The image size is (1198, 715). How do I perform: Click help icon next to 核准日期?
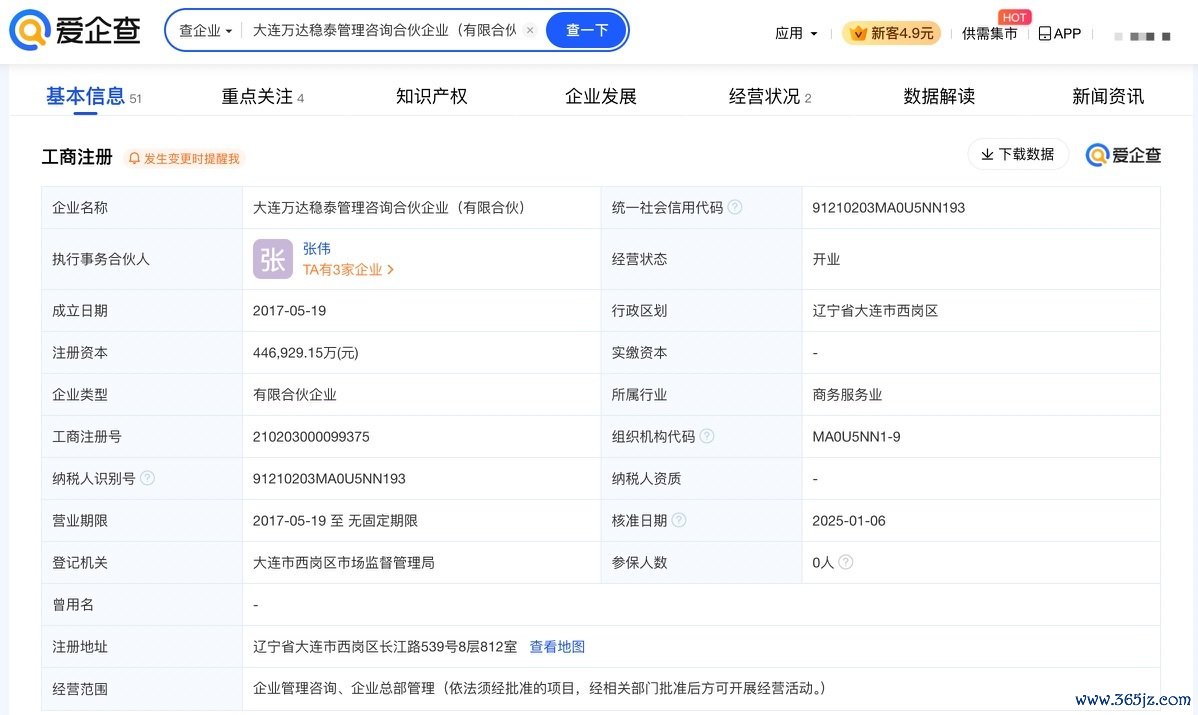tap(678, 520)
